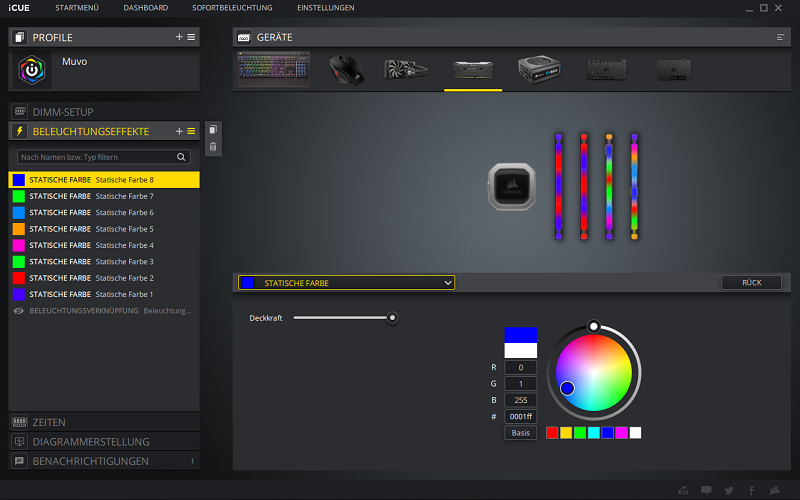
Task: Click the Basis color button
Action: 520,433
